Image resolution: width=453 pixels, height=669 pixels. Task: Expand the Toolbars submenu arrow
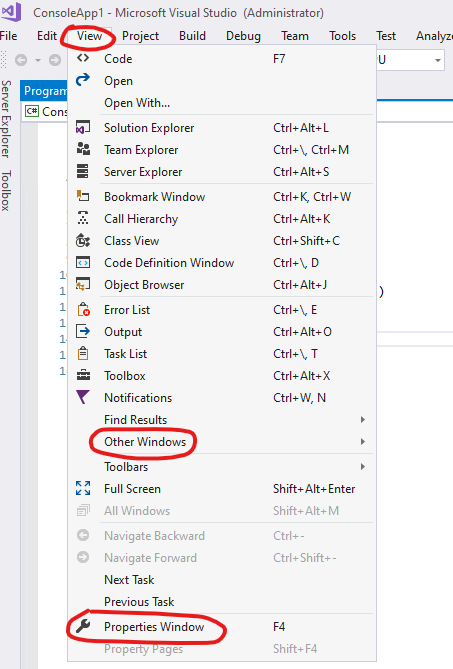pyautogui.click(x=363, y=466)
